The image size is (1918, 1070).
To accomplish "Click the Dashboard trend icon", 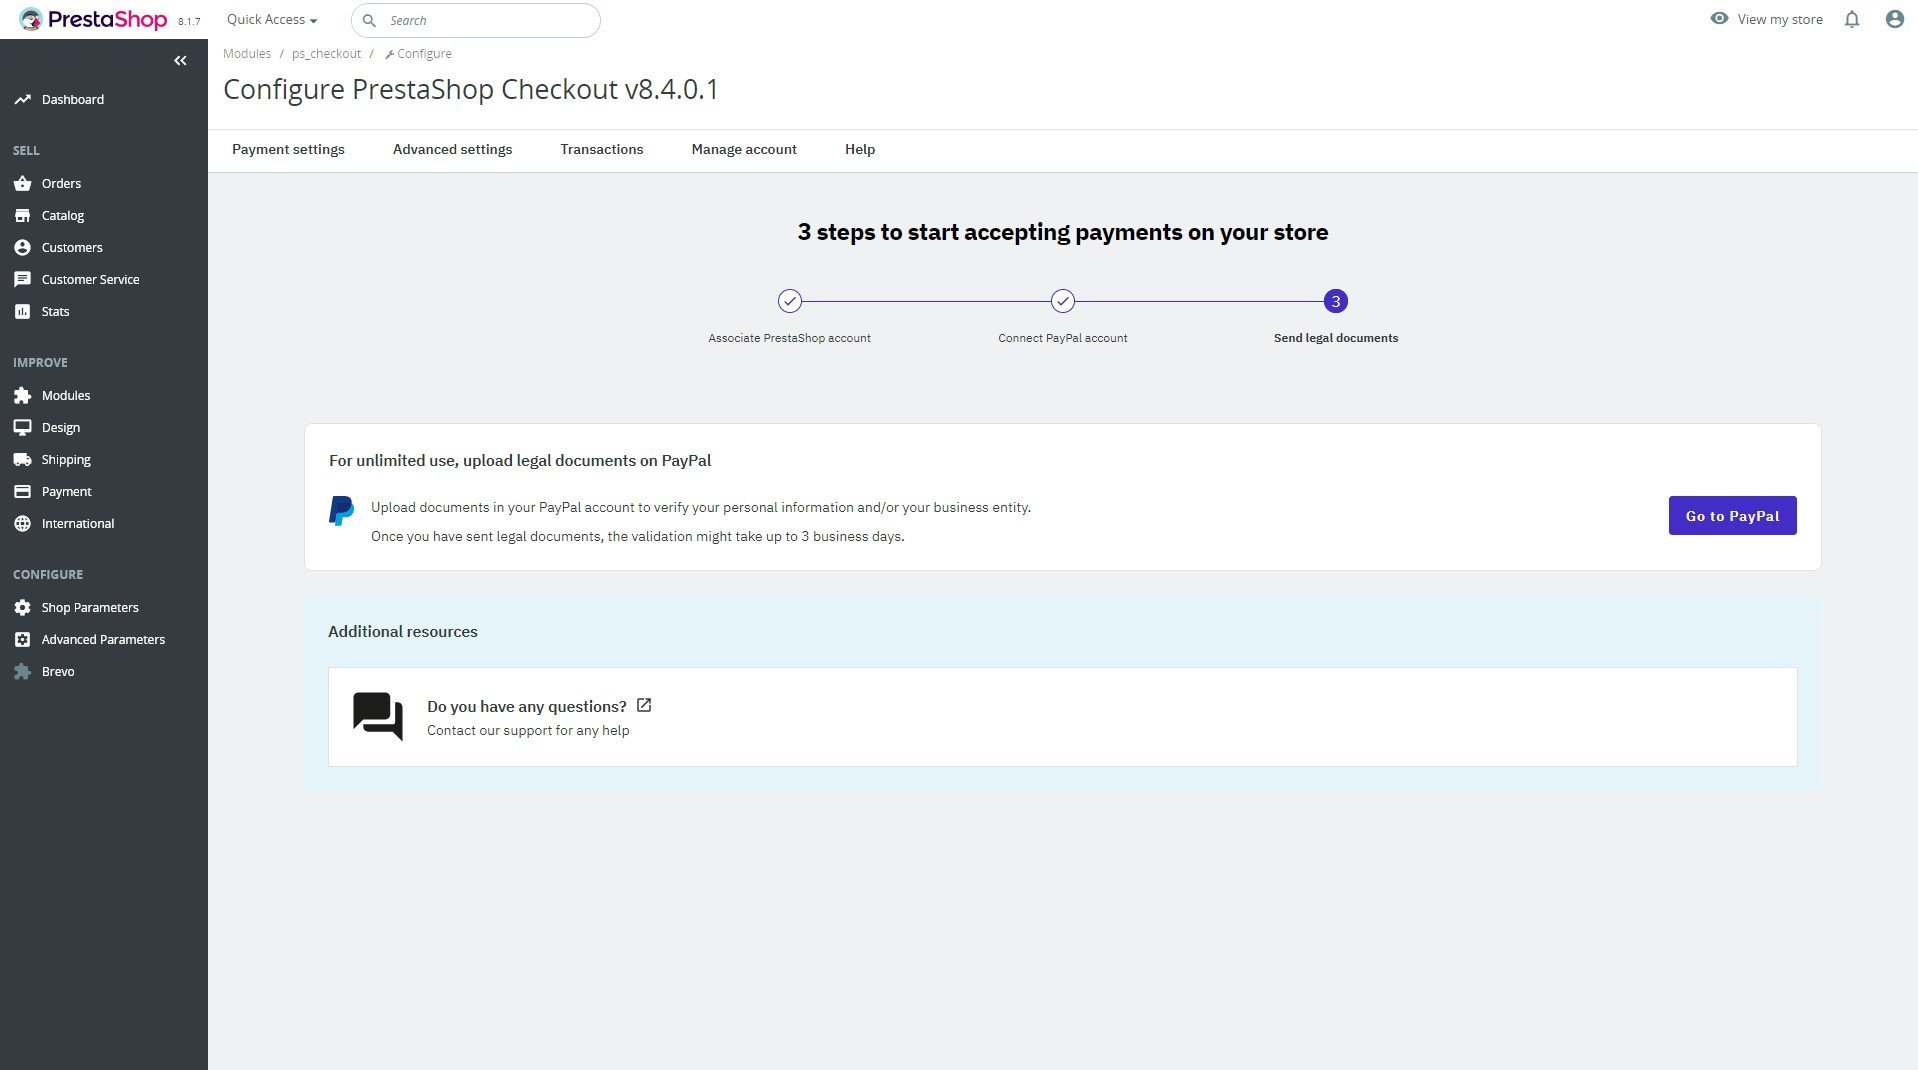I will pyautogui.click(x=22, y=100).
